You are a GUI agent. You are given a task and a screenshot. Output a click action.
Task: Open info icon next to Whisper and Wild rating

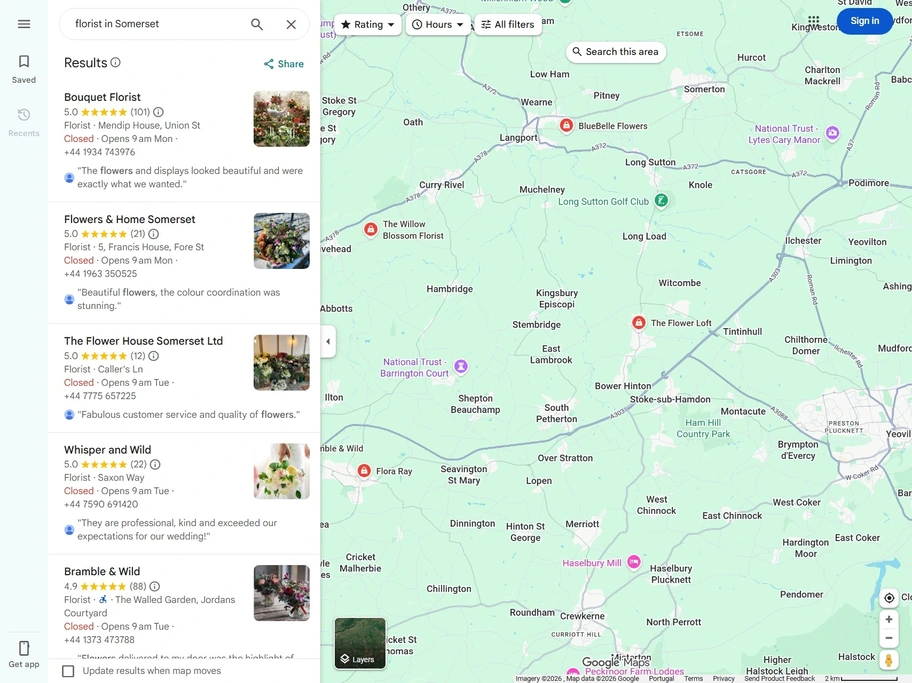coord(155,464)
